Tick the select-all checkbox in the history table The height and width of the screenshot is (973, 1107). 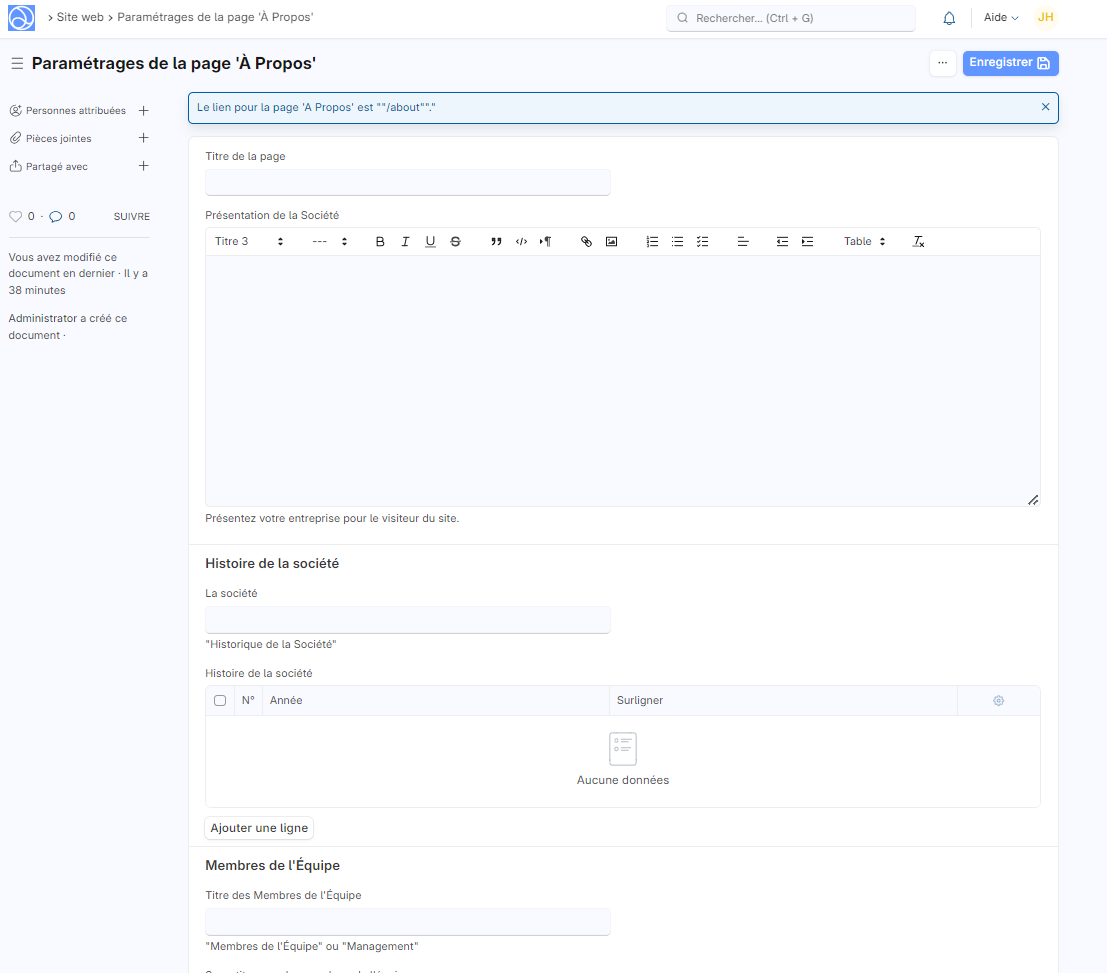pos(220,701)
